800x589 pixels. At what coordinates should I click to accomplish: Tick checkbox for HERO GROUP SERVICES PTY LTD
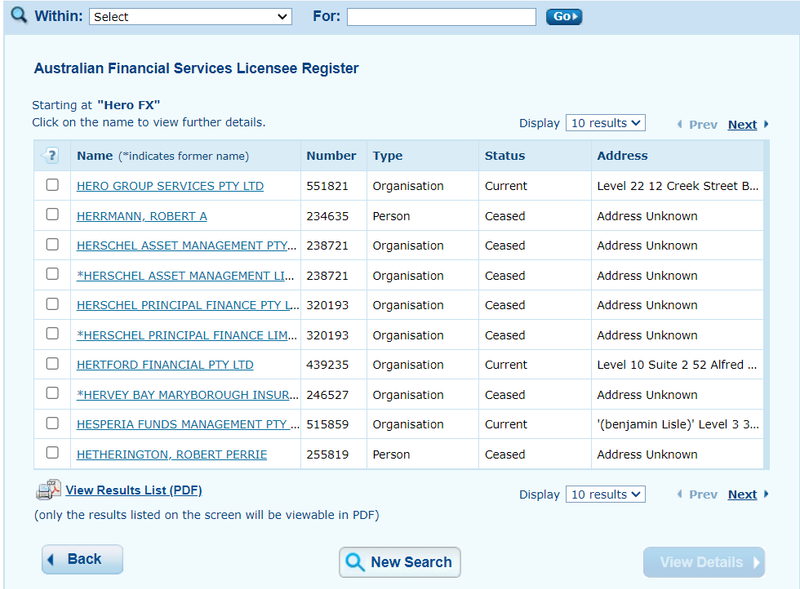[x=52, y=185]
